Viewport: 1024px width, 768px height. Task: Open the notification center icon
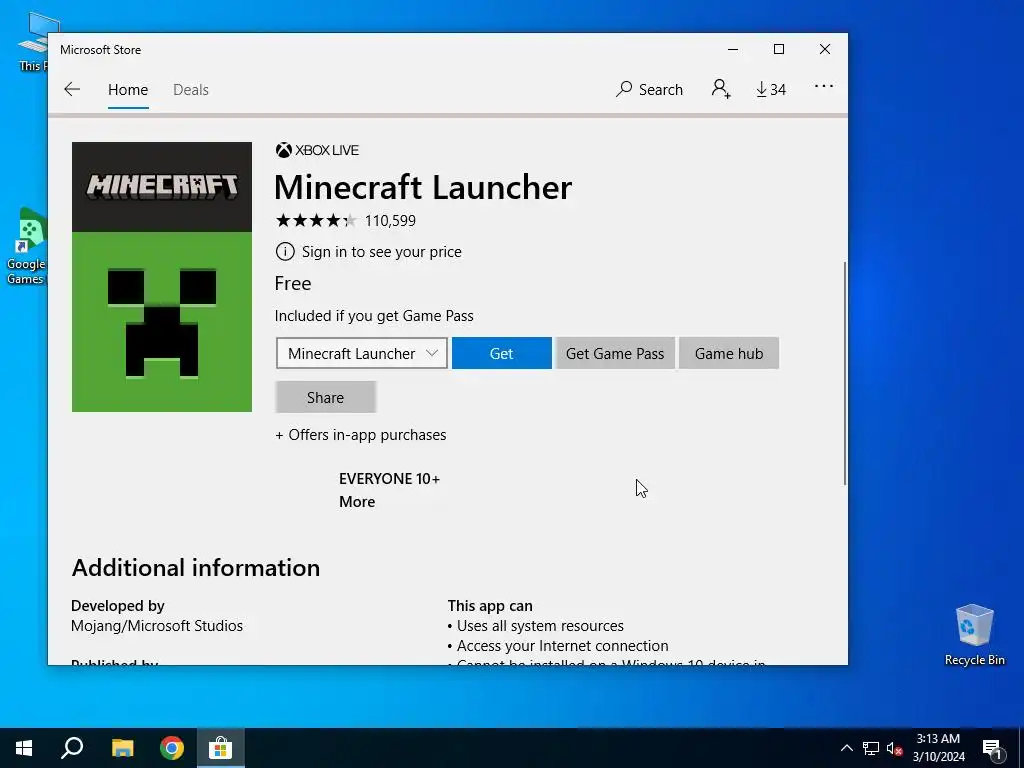992,748
